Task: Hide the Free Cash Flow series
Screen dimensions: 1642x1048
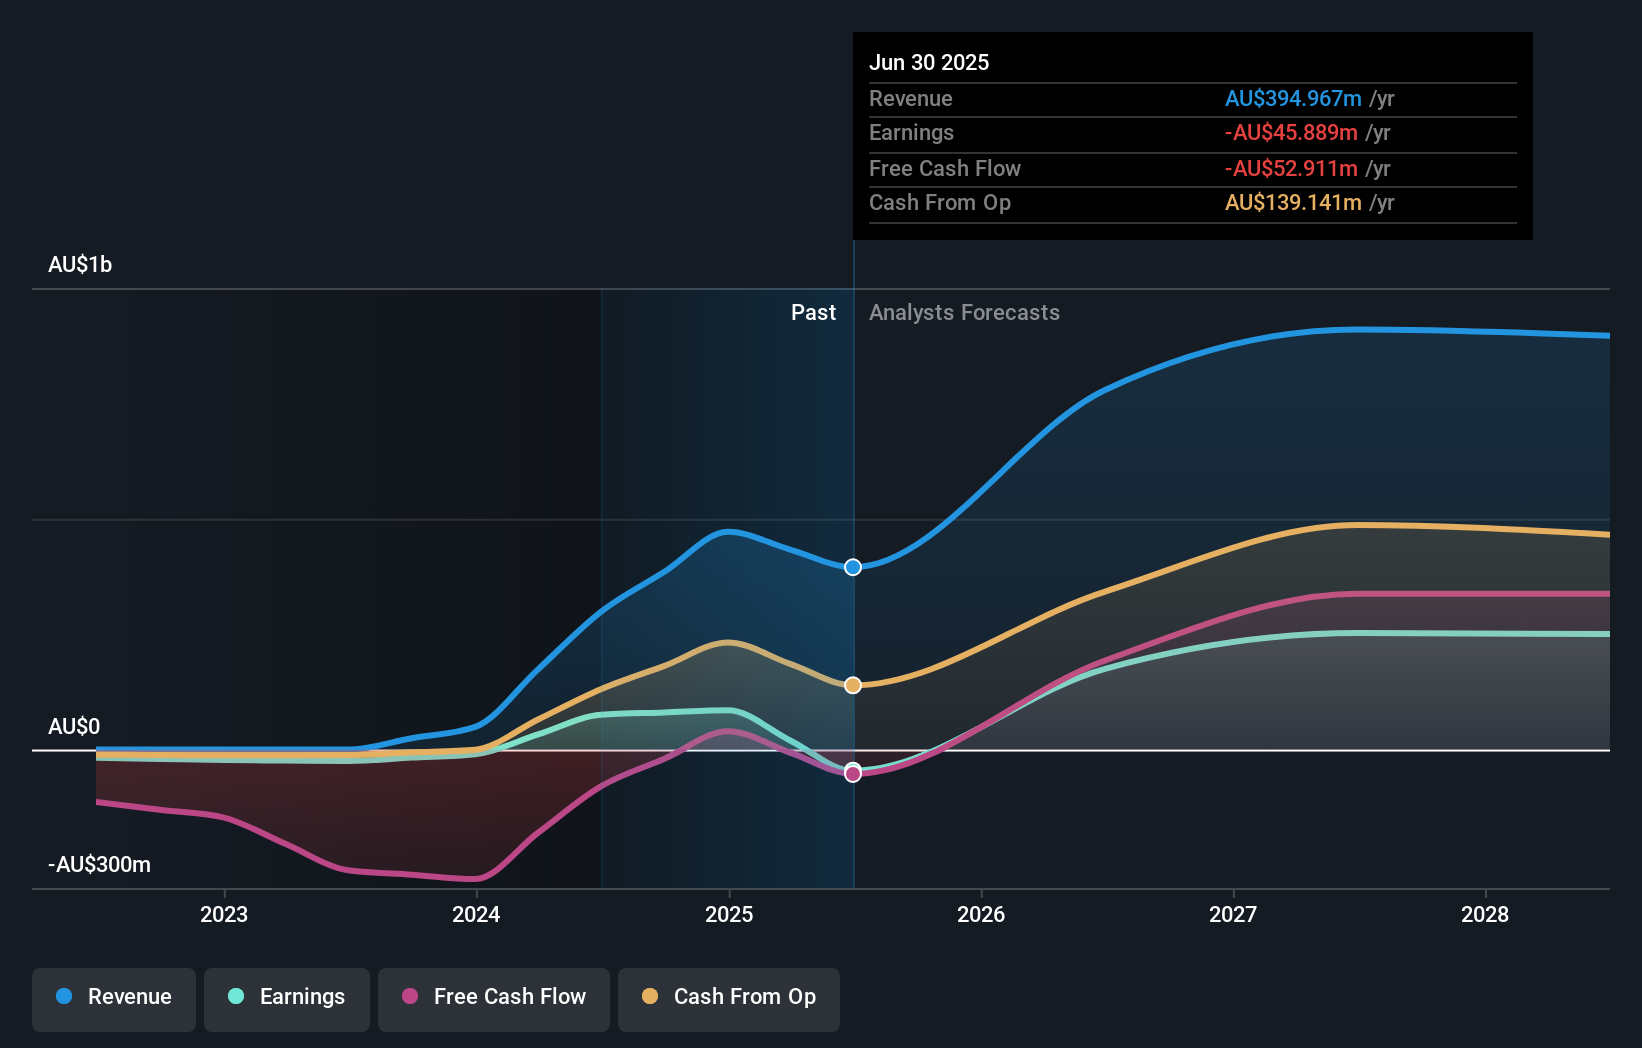Action: tap(493, 997)
